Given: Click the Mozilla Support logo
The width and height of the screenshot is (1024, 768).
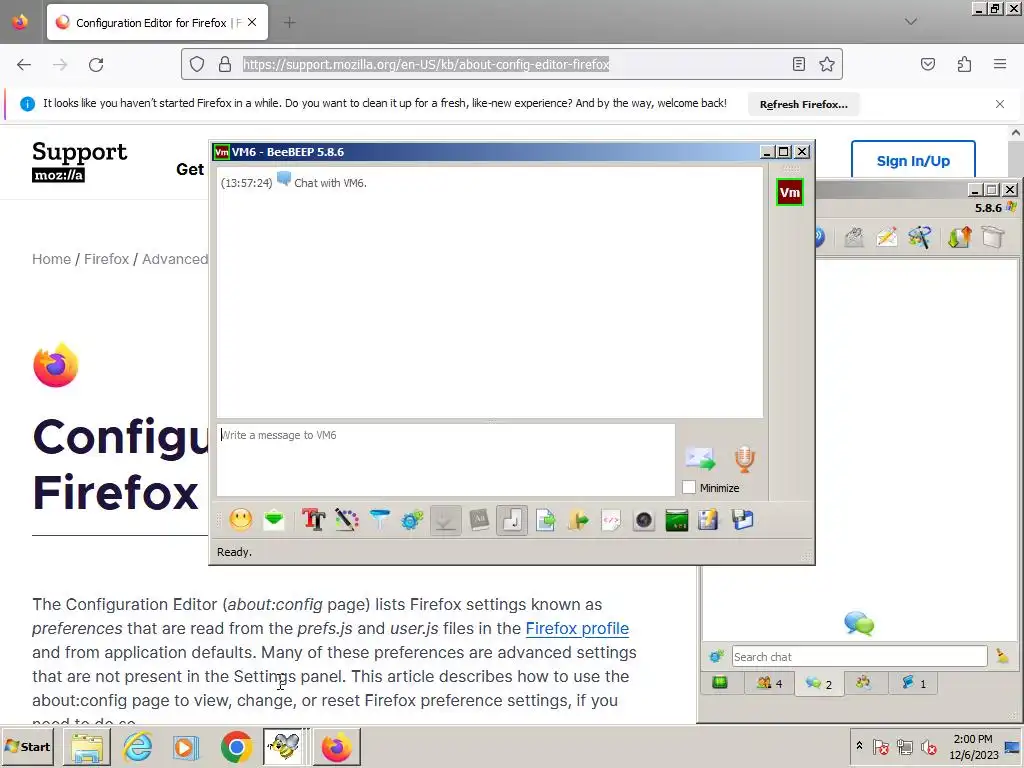Looking at the screenshot, I should click(x=79, y=161).
